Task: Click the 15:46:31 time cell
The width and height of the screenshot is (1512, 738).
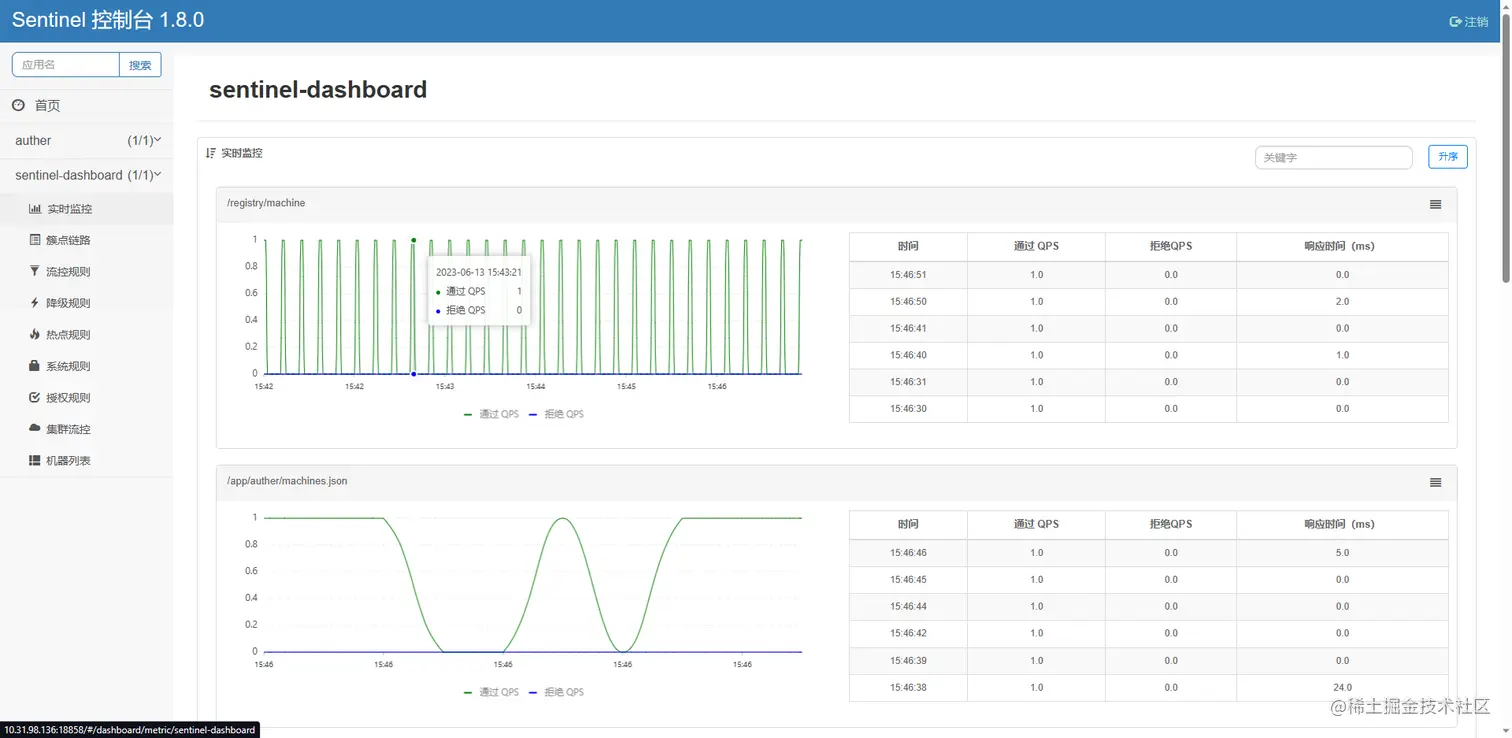Action: click(908, 382)
